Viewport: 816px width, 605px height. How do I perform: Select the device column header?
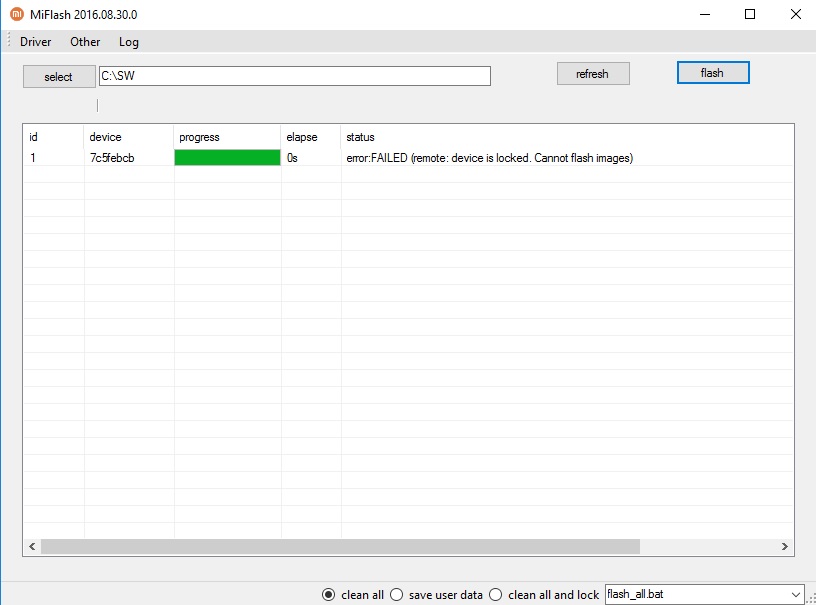[x=128, y=137]
